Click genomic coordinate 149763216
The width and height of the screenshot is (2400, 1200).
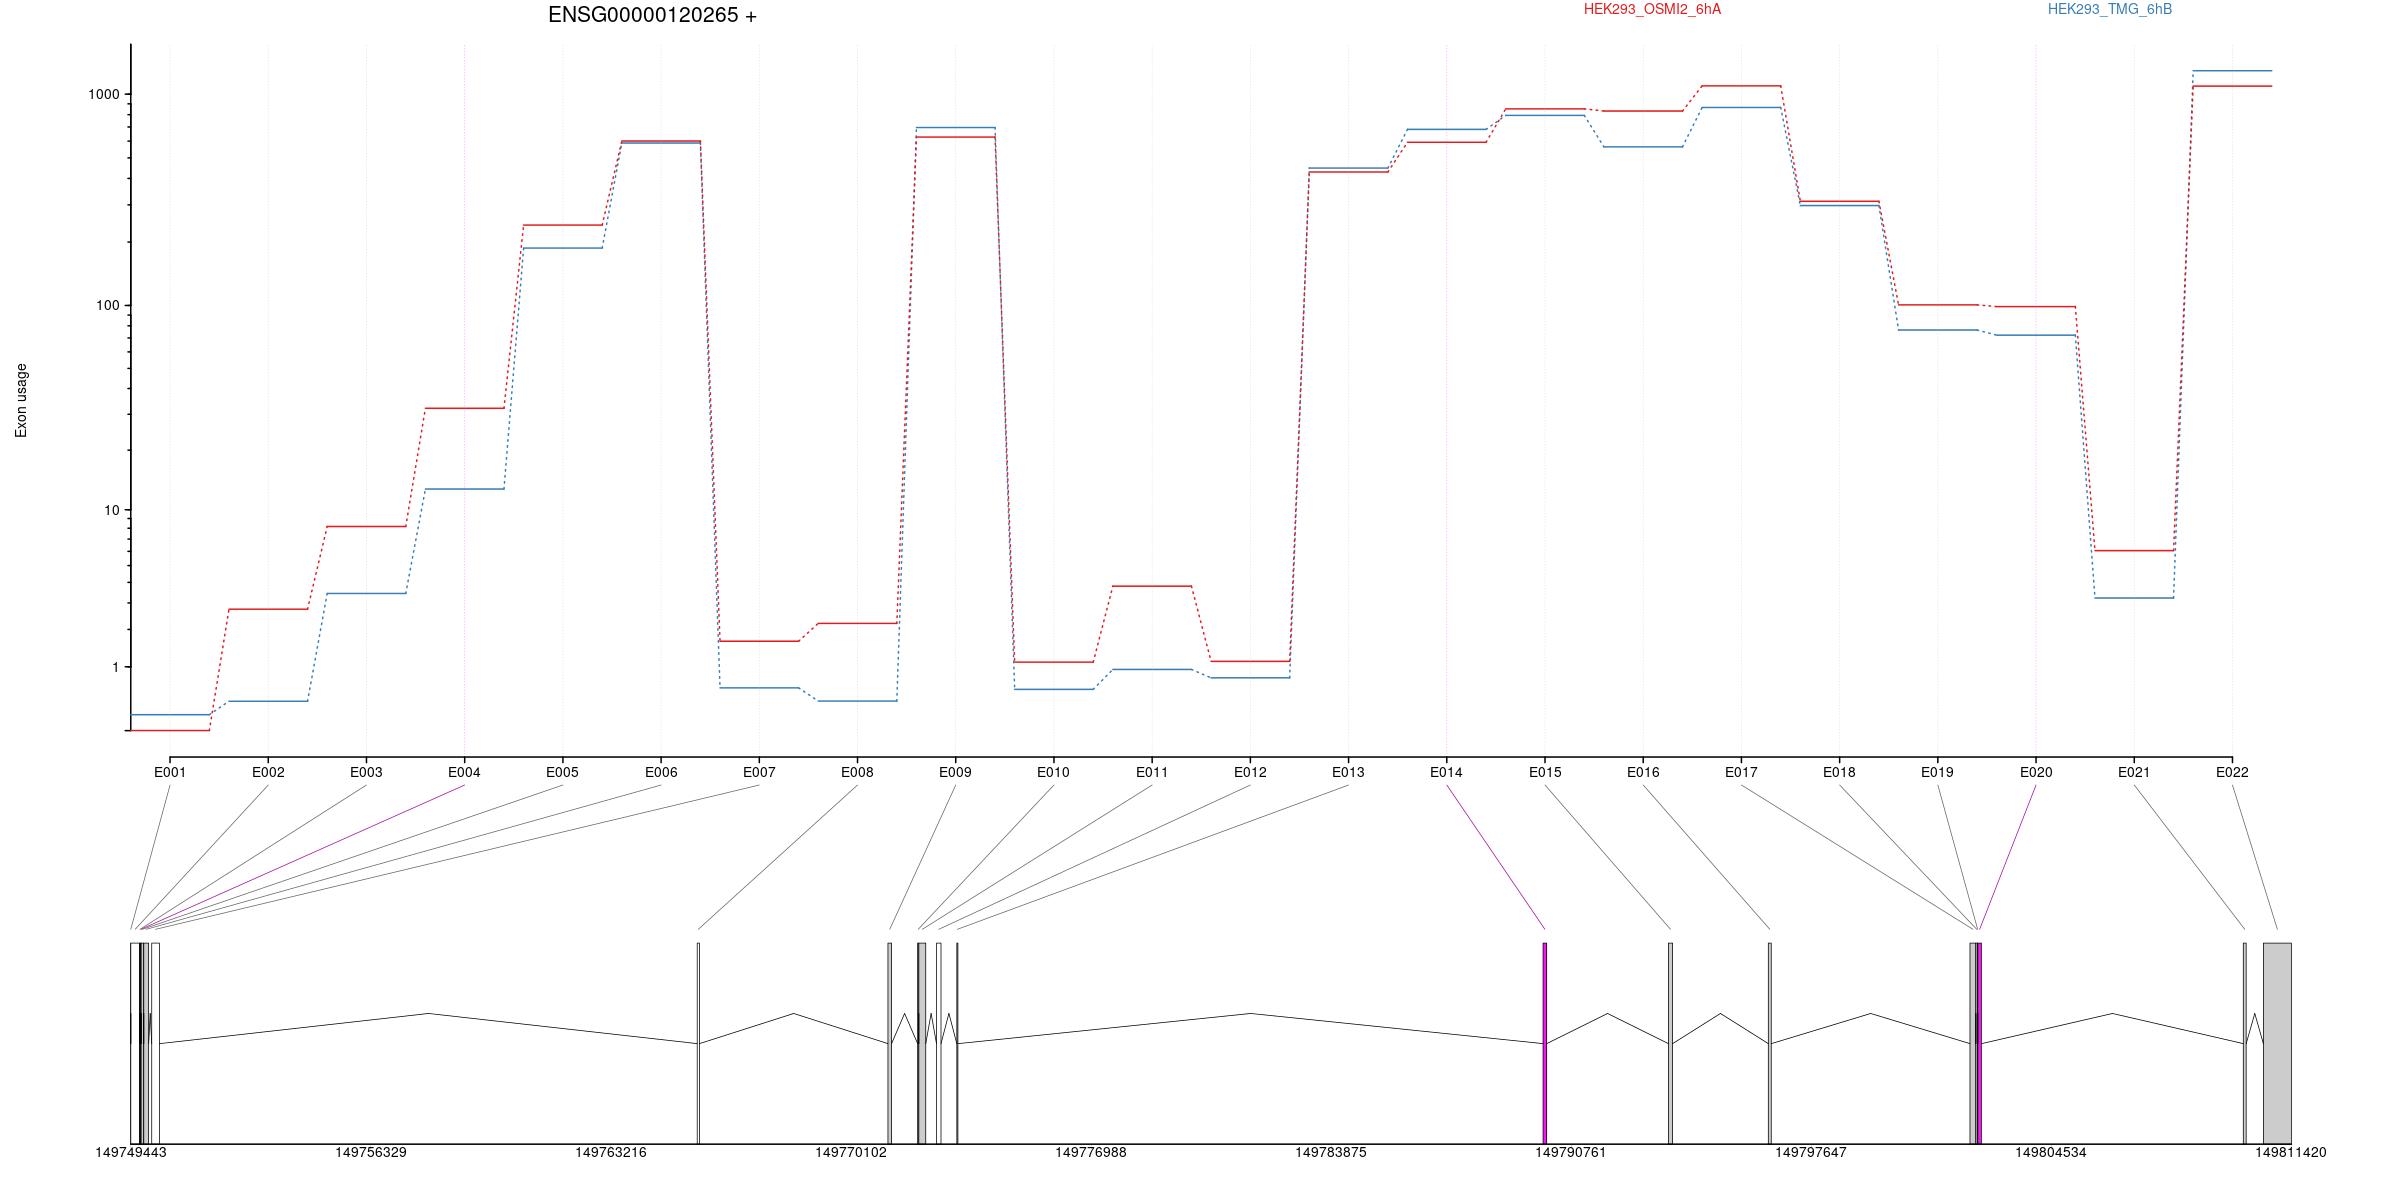(611, 1153)
